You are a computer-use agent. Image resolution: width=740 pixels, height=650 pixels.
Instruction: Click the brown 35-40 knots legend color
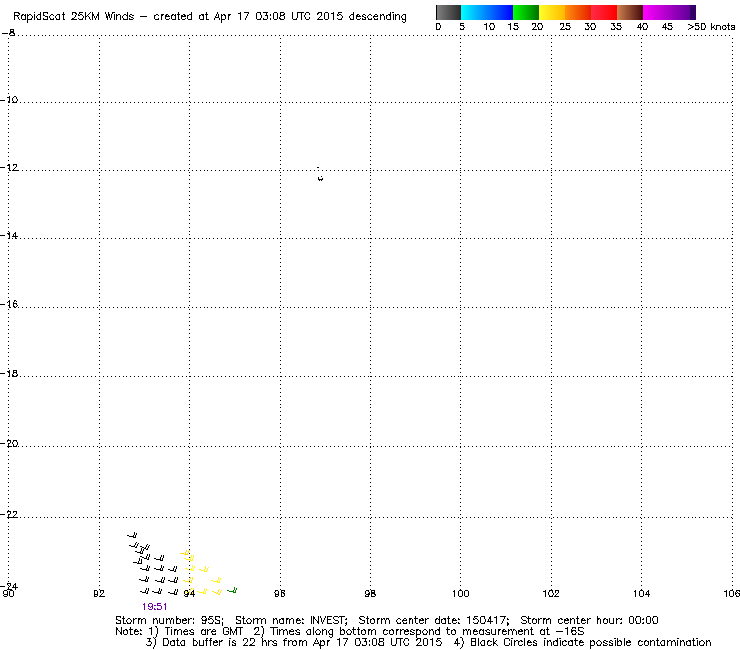pyautogui.click(x=630, y=12)
